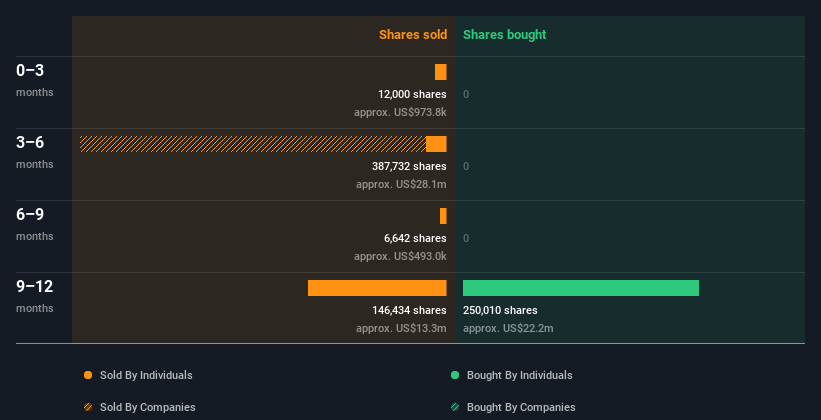The height and width of the screenshot is (420, 821).
Task: Click the 146,434 shares value
Action: click(409, 310)
